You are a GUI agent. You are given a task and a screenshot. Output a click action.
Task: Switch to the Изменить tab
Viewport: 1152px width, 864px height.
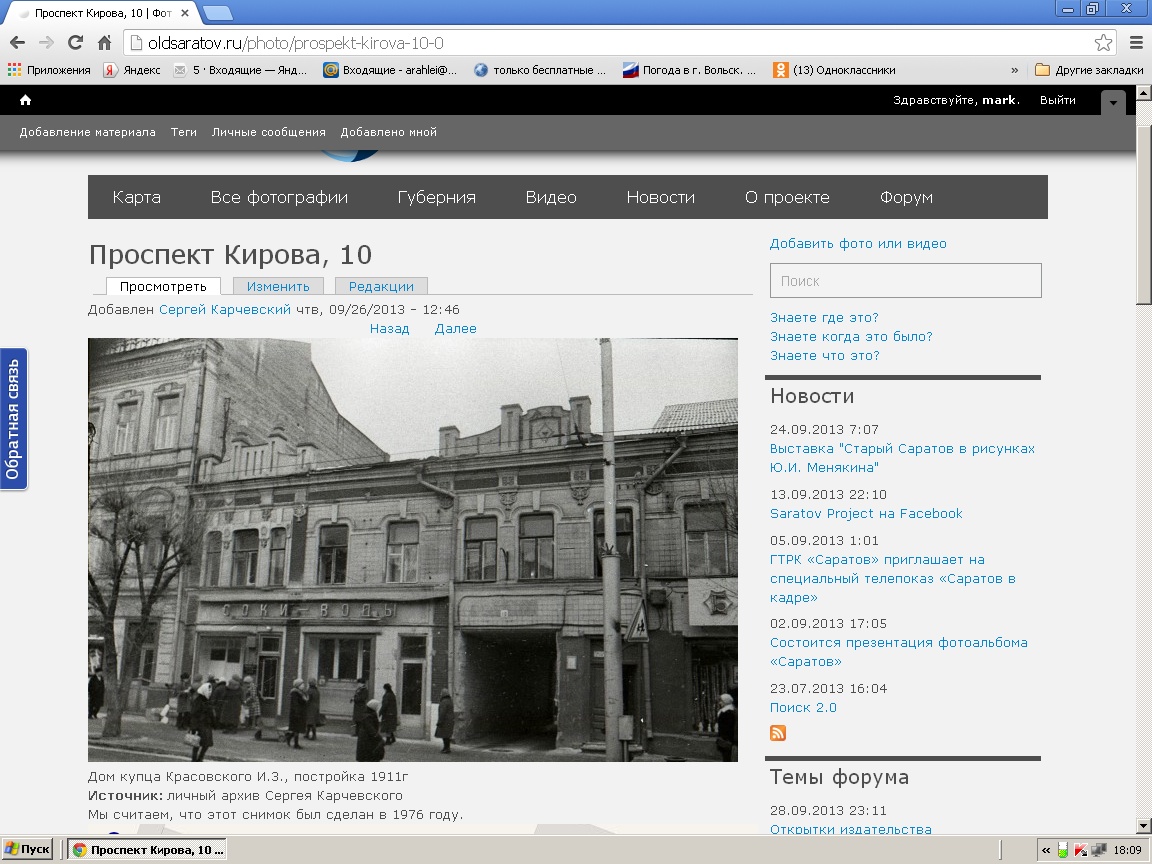click(x=278, y=286)
